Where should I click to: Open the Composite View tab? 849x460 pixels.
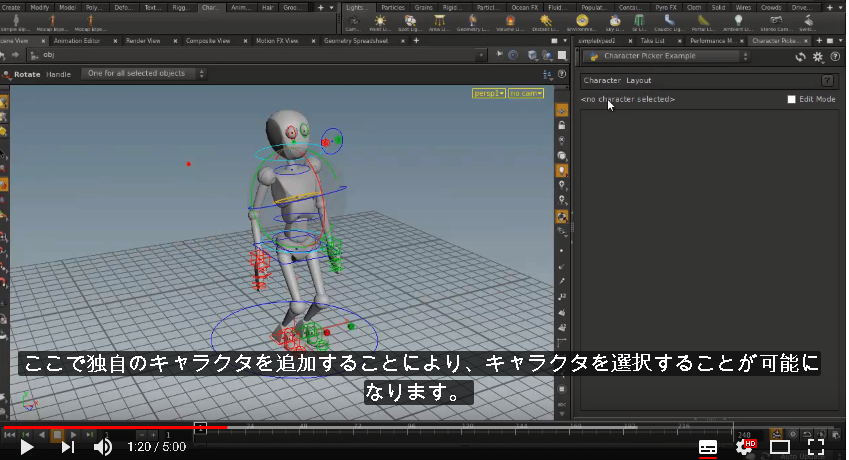coord(208,41)
